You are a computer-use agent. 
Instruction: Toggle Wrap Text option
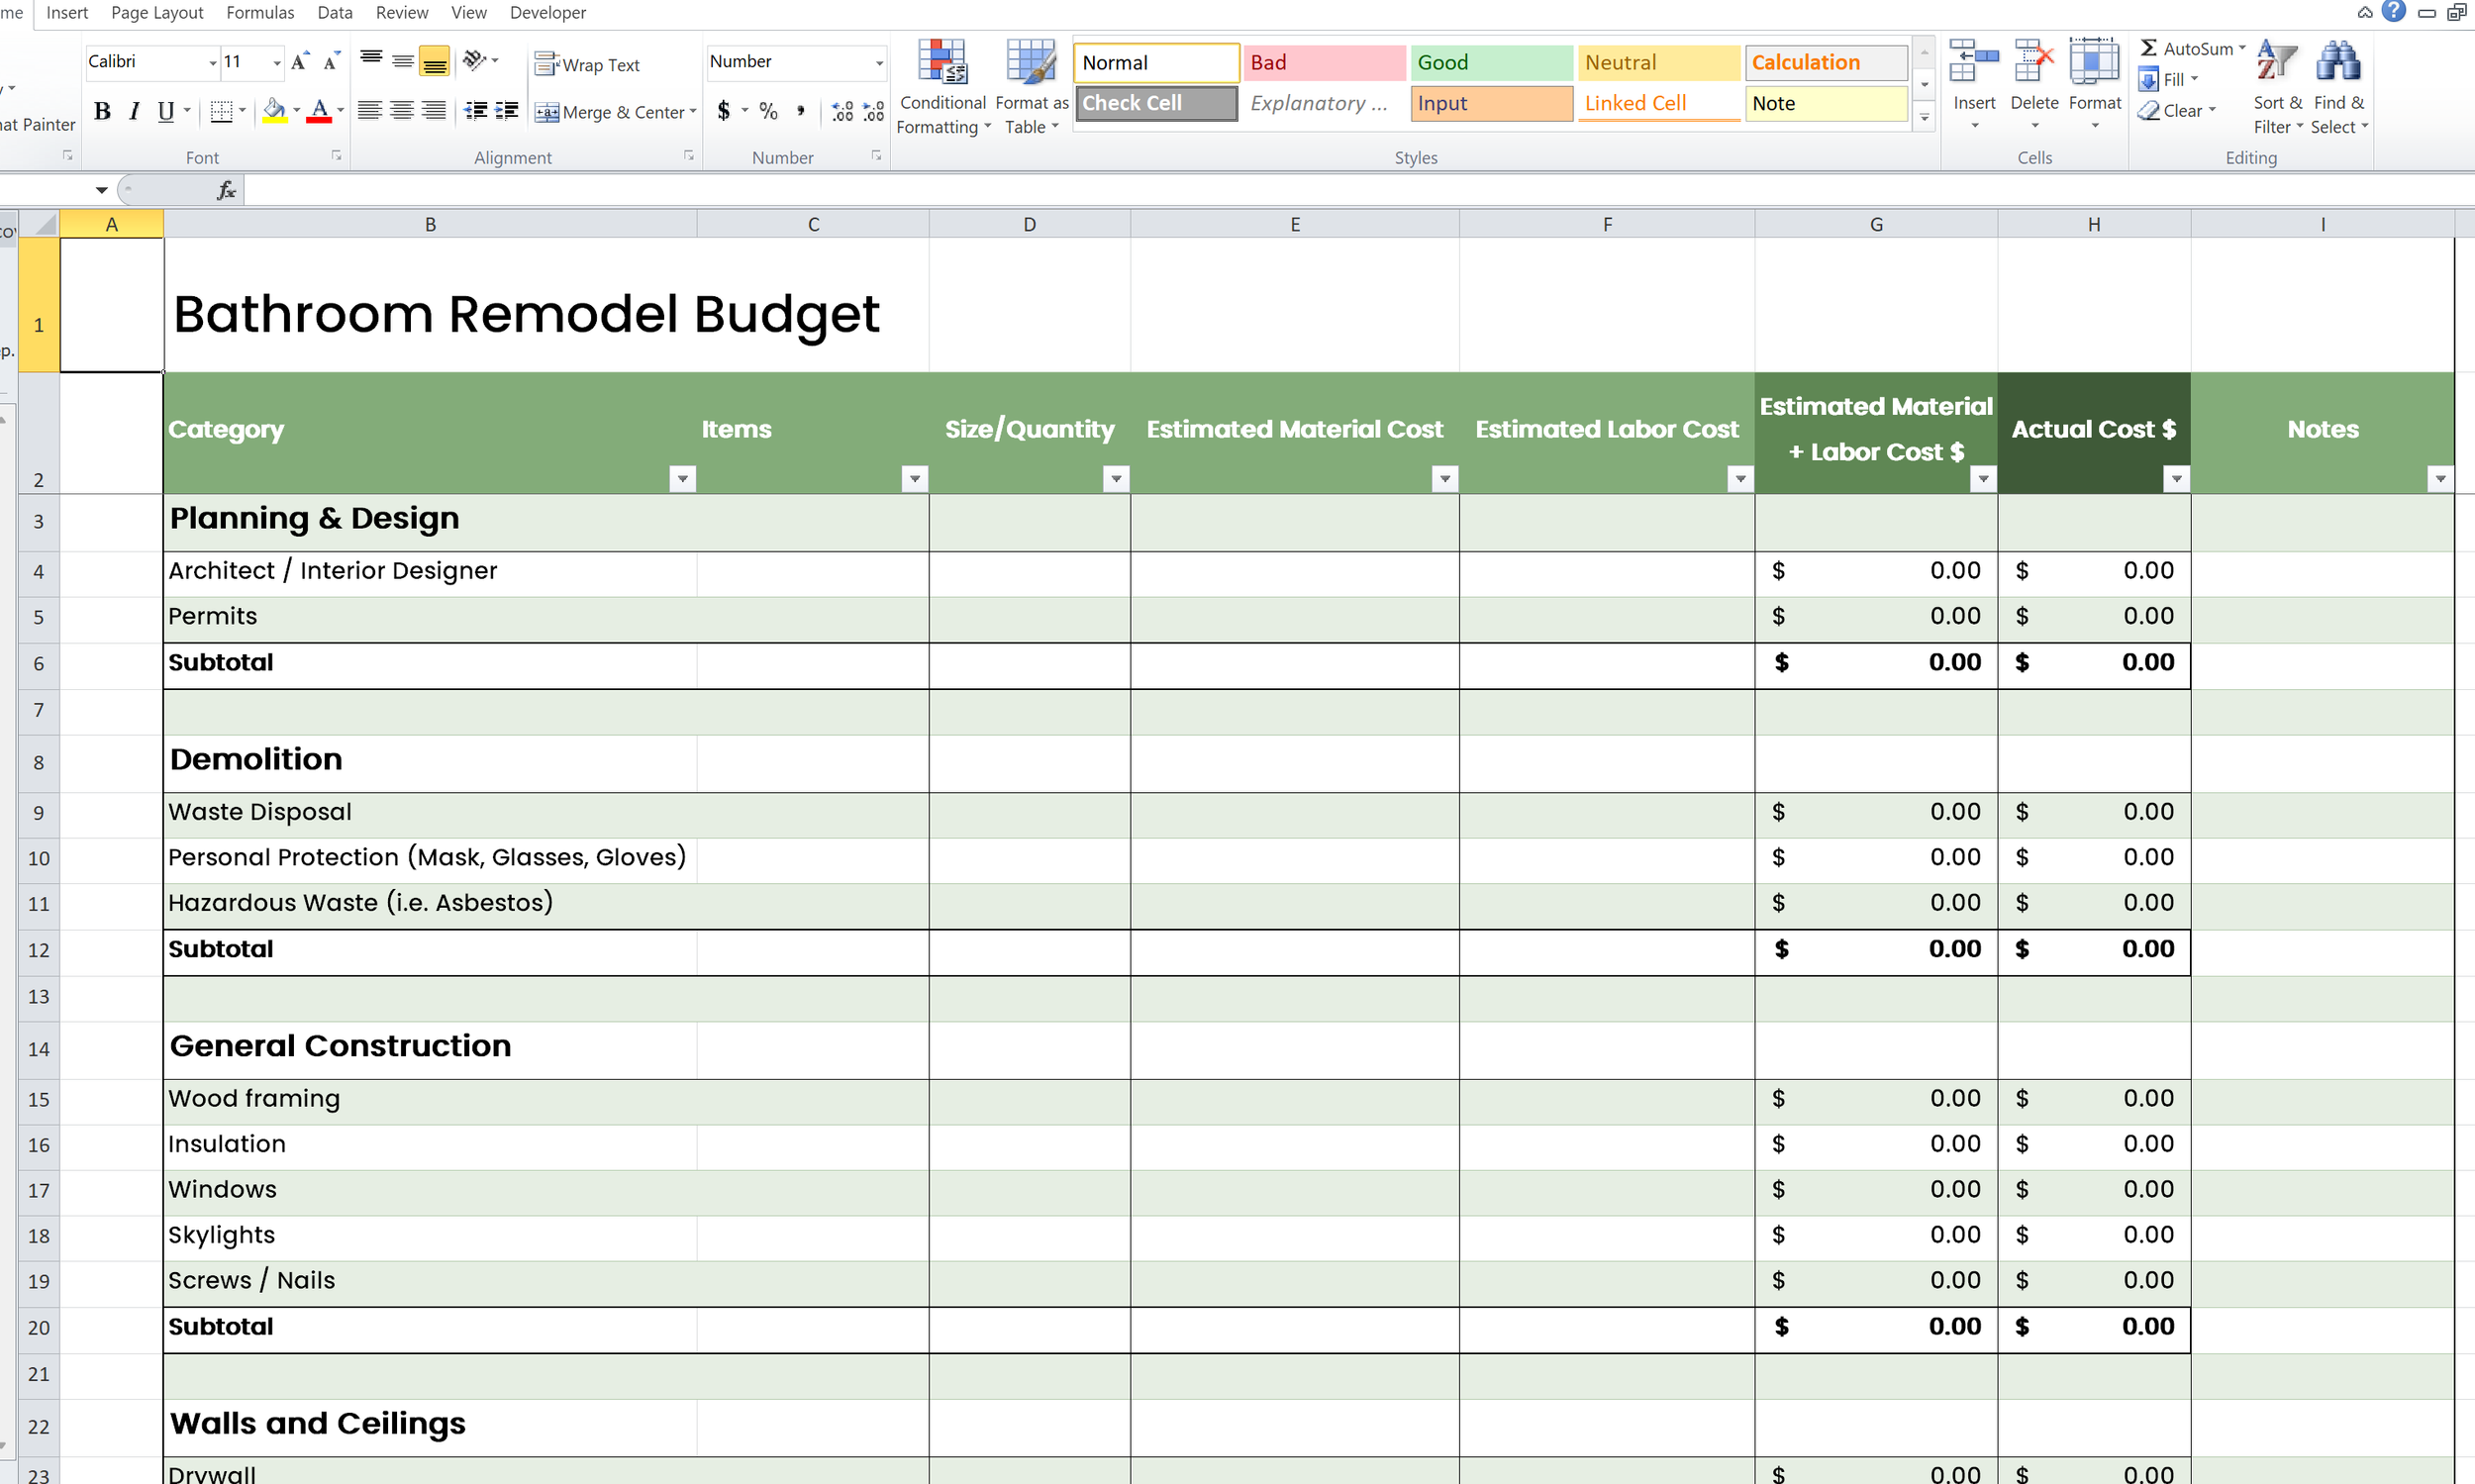click(588, 64)
